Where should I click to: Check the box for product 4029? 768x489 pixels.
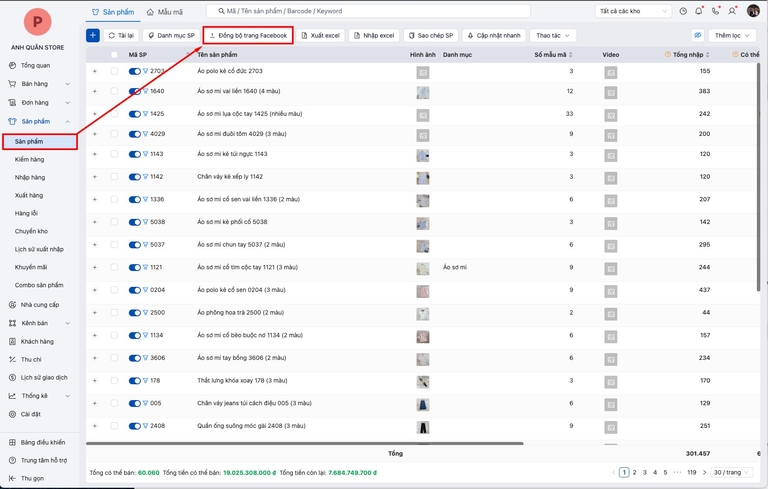click(114, 133)
